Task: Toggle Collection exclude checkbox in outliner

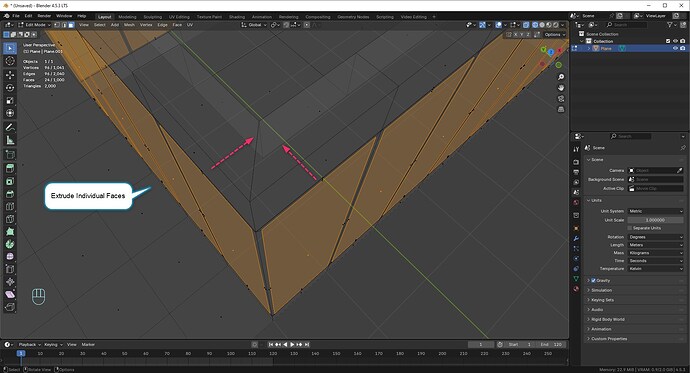Action: tap(668, 41)
